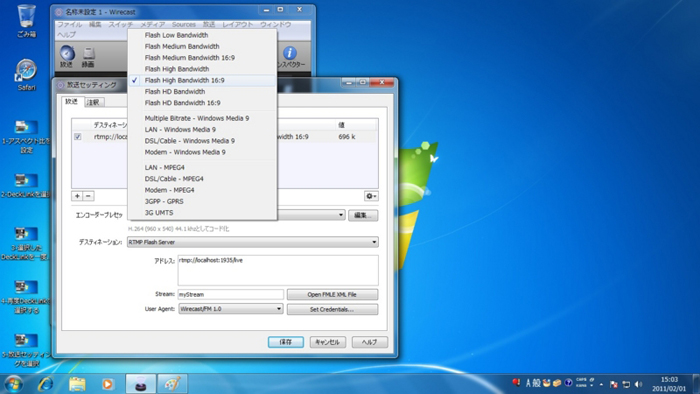The width and height of the screenshot is (700, 394).
Task: Open the Sources menu in Wirecast
Action: pos(184,25)
